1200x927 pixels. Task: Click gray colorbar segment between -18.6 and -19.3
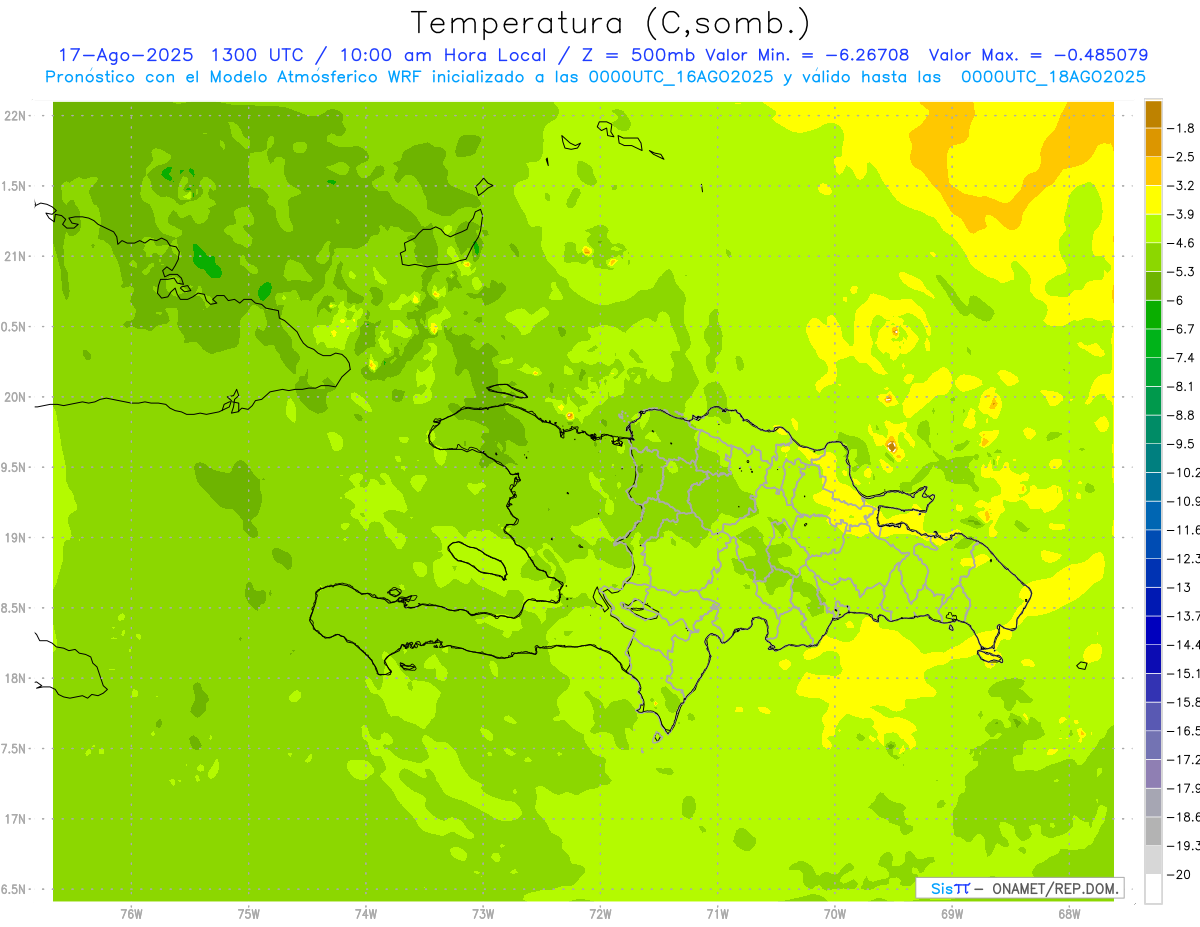pyautogui.click(x=1153, y=831)
